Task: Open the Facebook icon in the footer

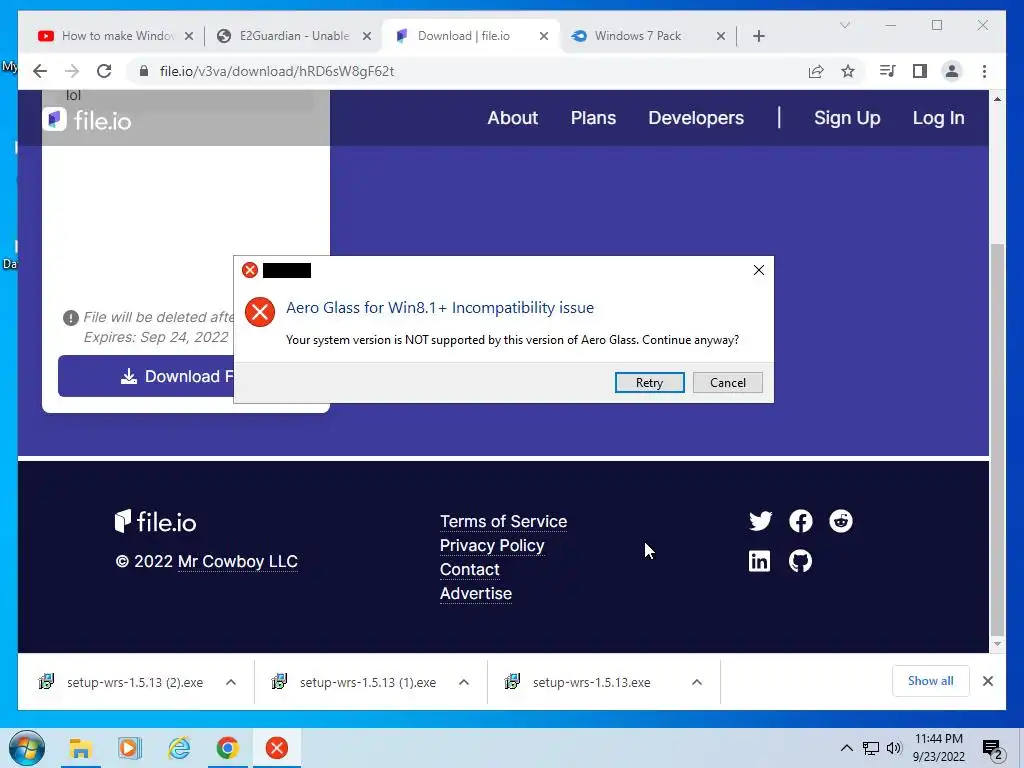Action: click(x=801, y=521)
